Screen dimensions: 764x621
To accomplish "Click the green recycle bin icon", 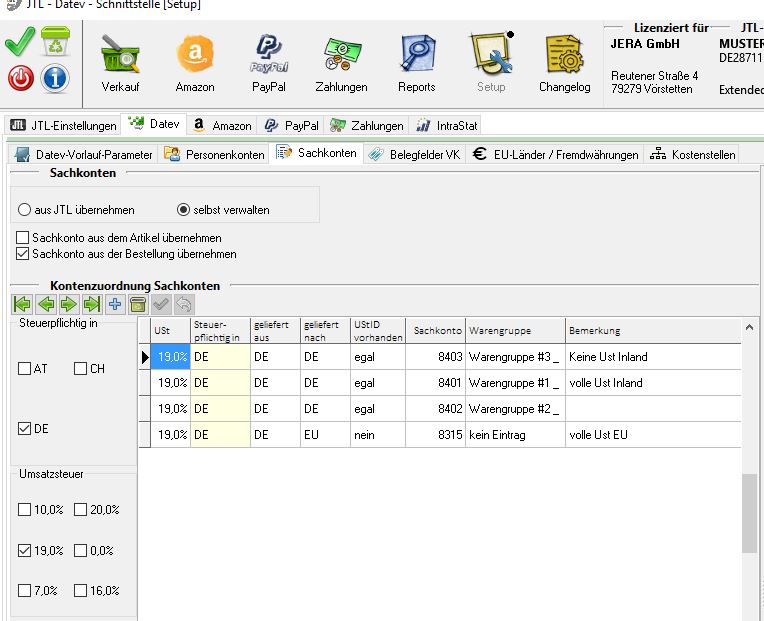I will (56, 41).
